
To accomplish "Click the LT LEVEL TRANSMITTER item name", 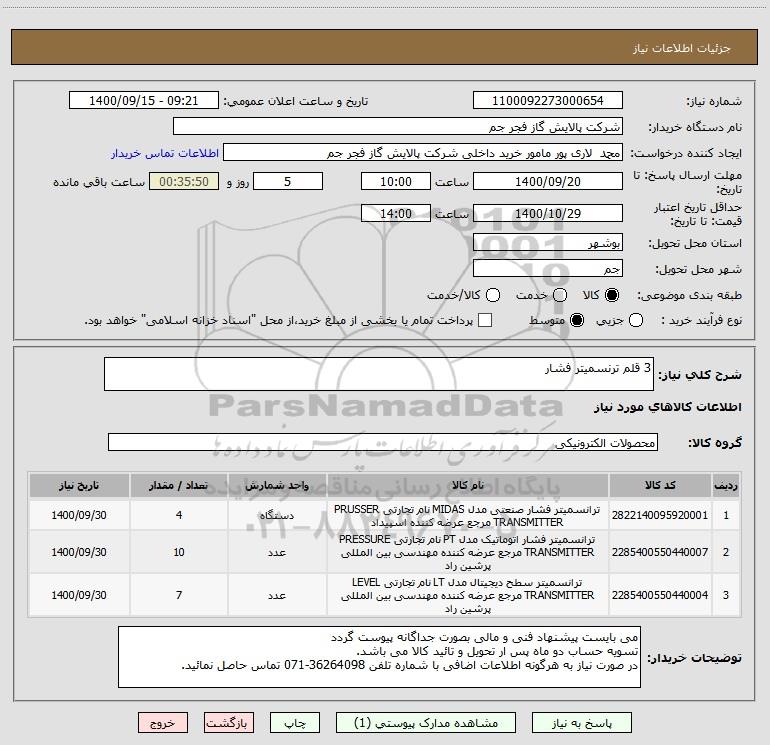I will tap(467, 595).
